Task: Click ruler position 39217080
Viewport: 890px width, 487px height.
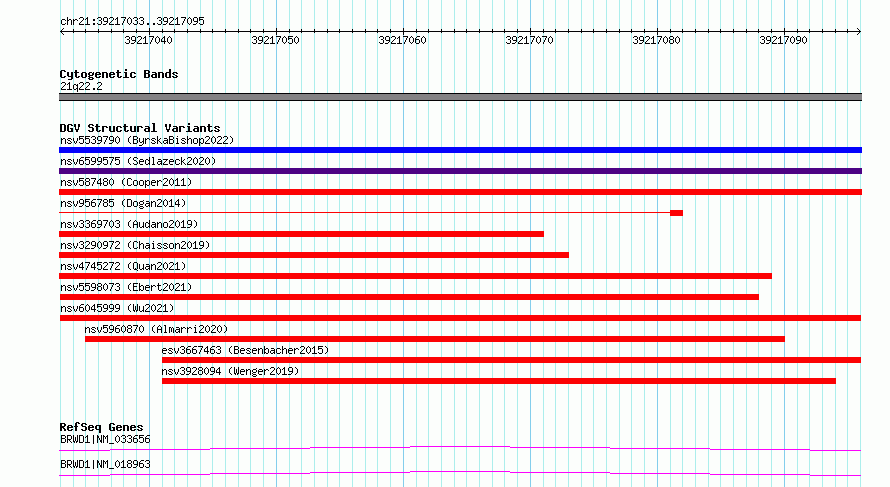Action: (657, 40)
